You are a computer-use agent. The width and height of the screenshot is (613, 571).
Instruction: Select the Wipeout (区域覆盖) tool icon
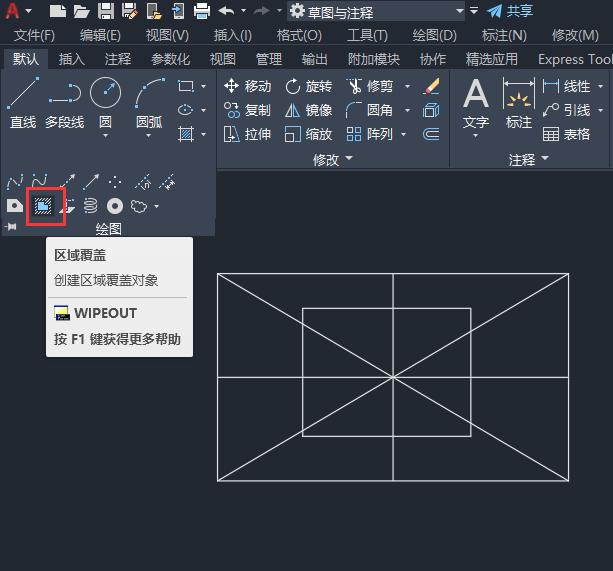(43, 206)
